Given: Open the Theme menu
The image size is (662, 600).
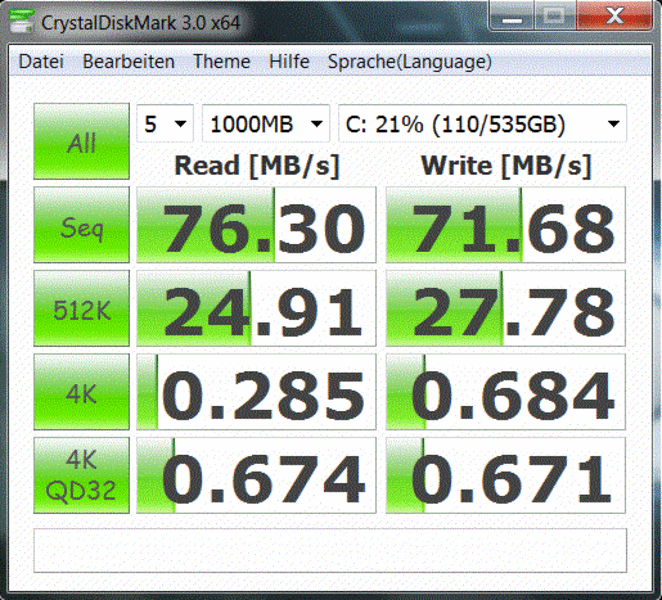Looking at the screenshot, I should pos(222,62).
